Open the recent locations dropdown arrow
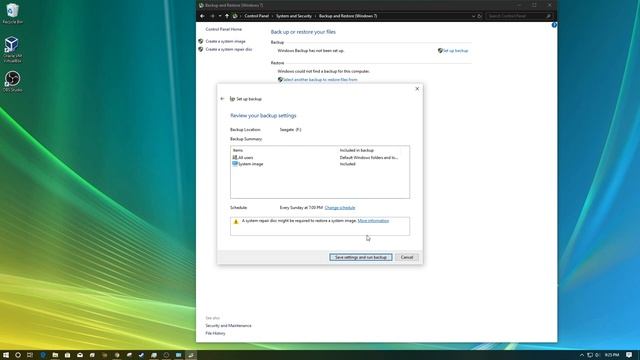 tap(220, 16)
